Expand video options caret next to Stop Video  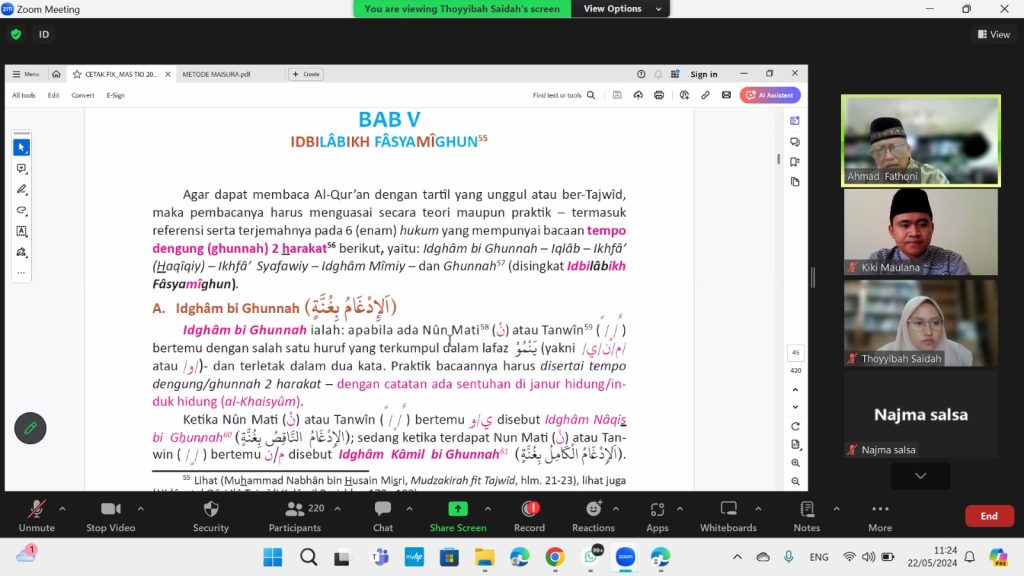point(140,509)
